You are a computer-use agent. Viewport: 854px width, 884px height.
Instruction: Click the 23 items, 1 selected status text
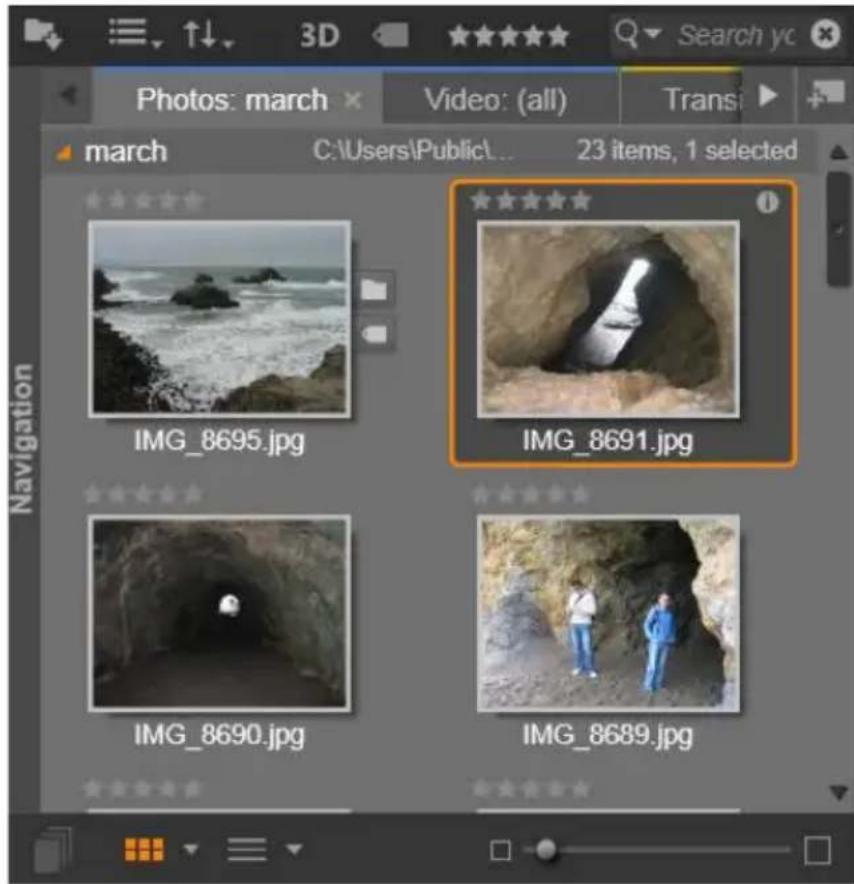click(687, 151)
